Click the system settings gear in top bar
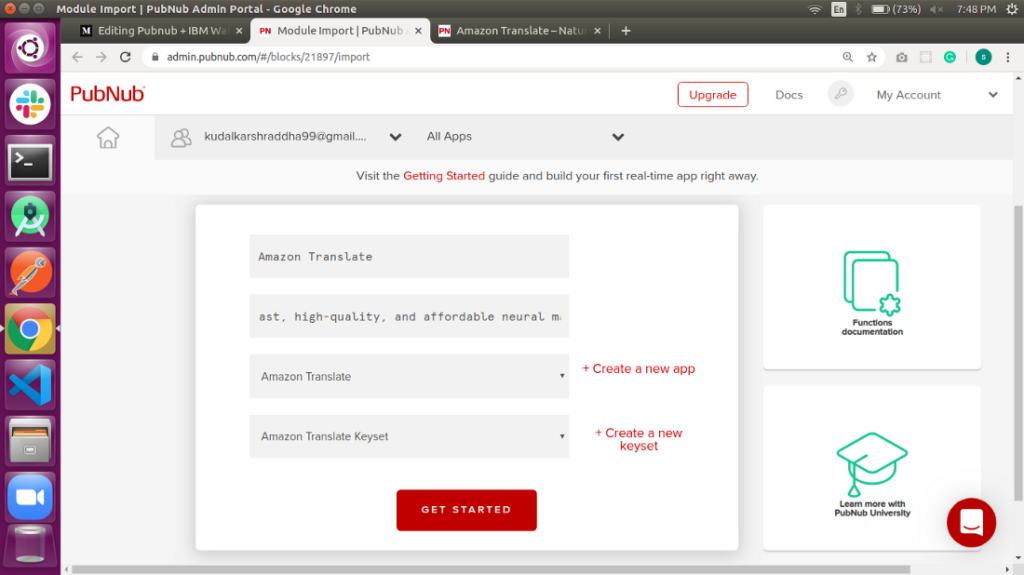 [x=1012, y=9]
